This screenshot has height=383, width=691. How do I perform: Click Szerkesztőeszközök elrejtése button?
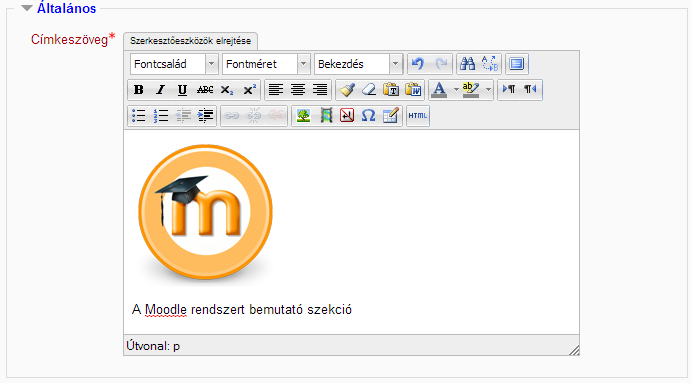coord(190,41)
